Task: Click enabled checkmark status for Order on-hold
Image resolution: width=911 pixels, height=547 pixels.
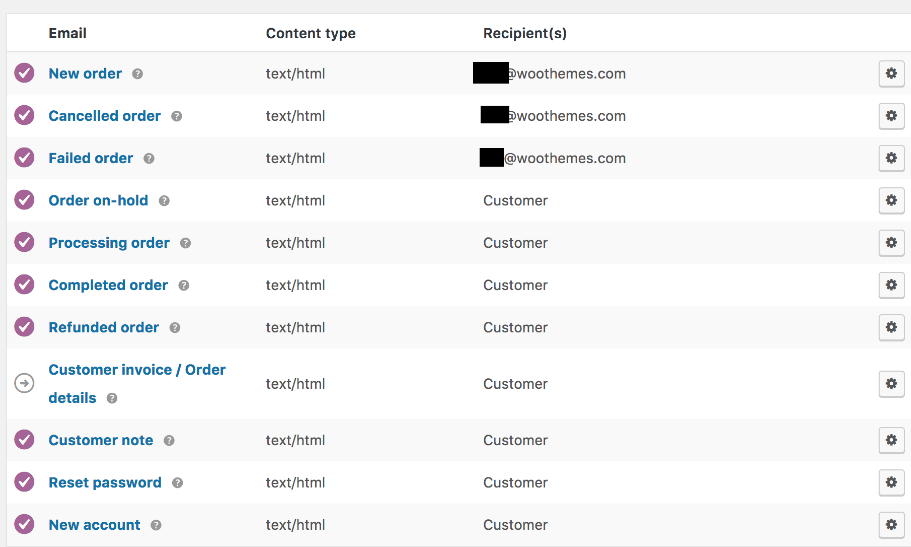Action: (x=24, y=200)
